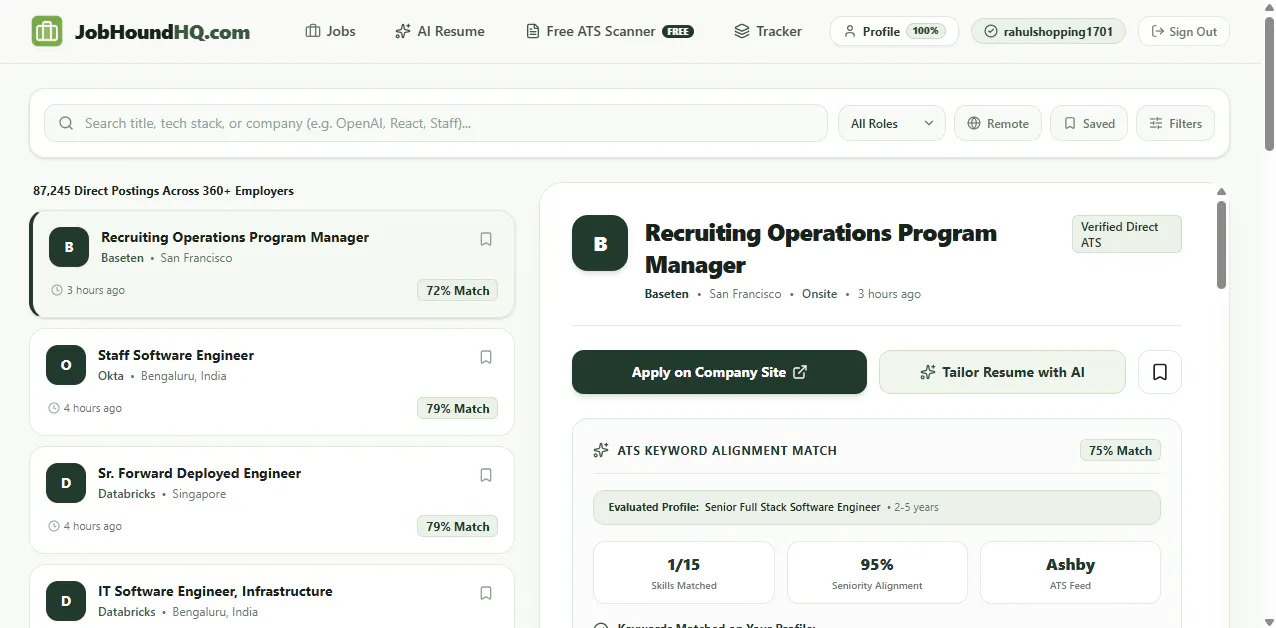Click the Verified Direct ATS badge

(x=1126, y=234)
